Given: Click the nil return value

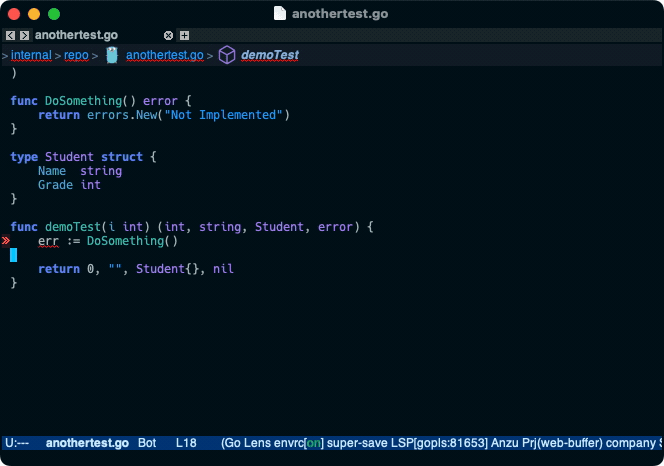Looking at the screenshot, I should [223, 269].
